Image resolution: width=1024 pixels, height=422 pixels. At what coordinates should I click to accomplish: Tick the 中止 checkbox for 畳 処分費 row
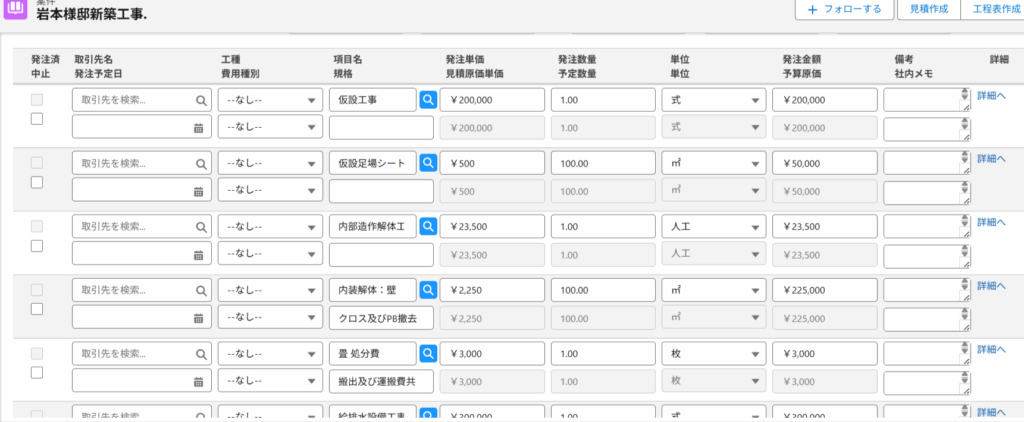click(x=37, y=372)
